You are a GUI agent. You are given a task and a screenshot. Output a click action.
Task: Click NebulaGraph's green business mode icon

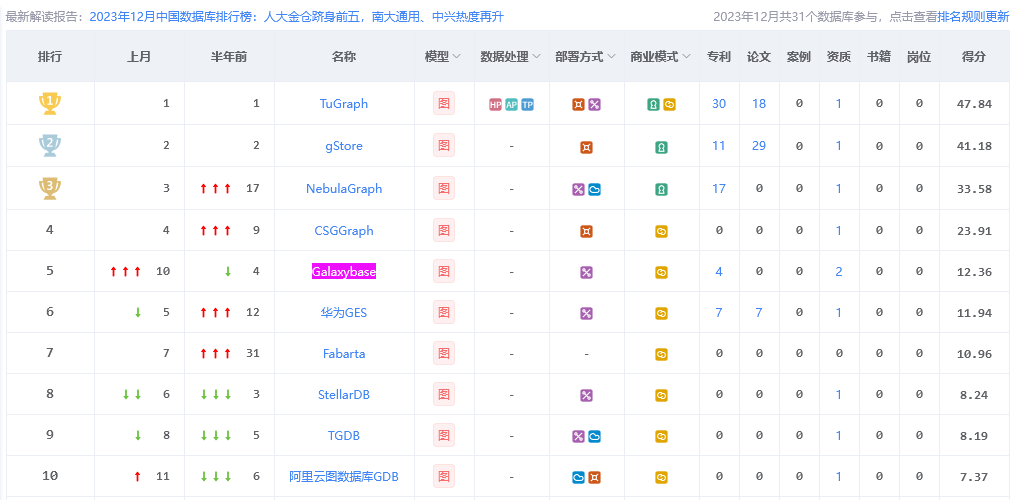click(x=662, y=190)
